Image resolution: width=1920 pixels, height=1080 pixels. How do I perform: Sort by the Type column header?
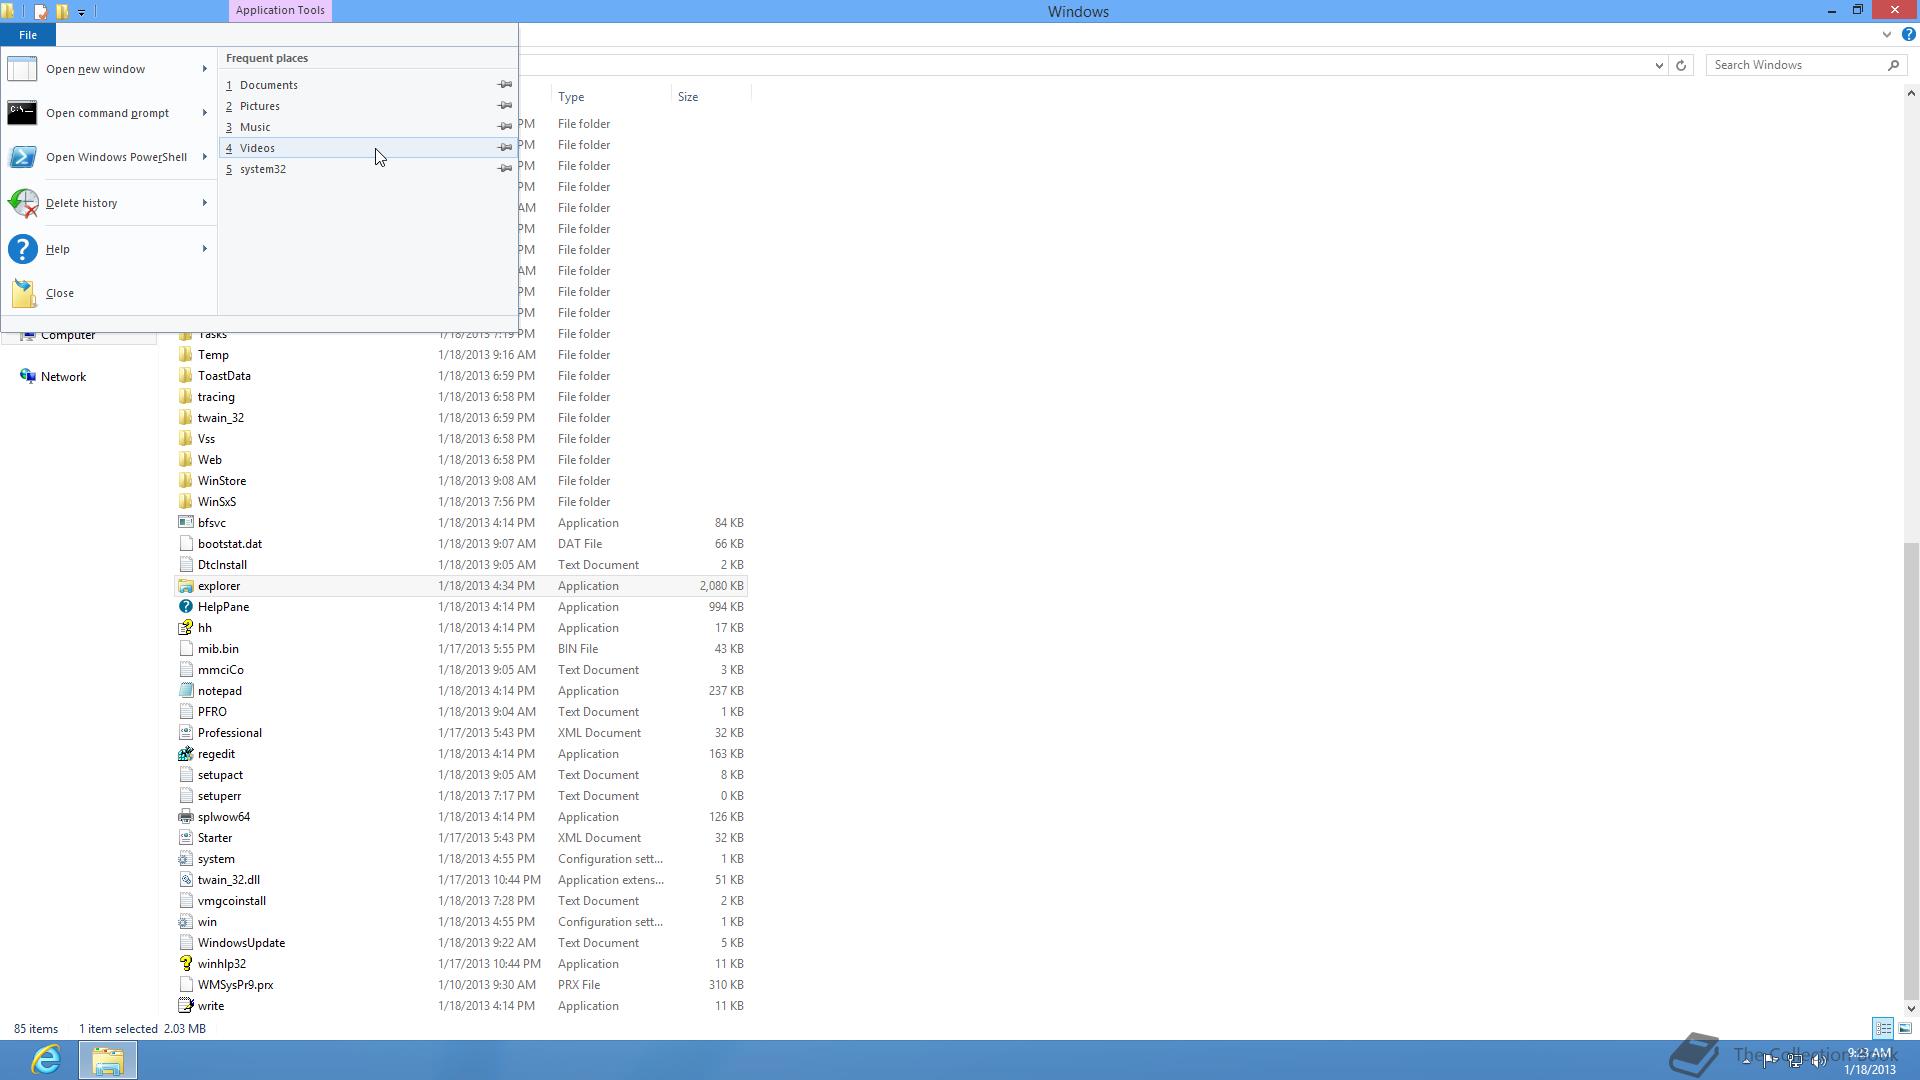[611, 97]
